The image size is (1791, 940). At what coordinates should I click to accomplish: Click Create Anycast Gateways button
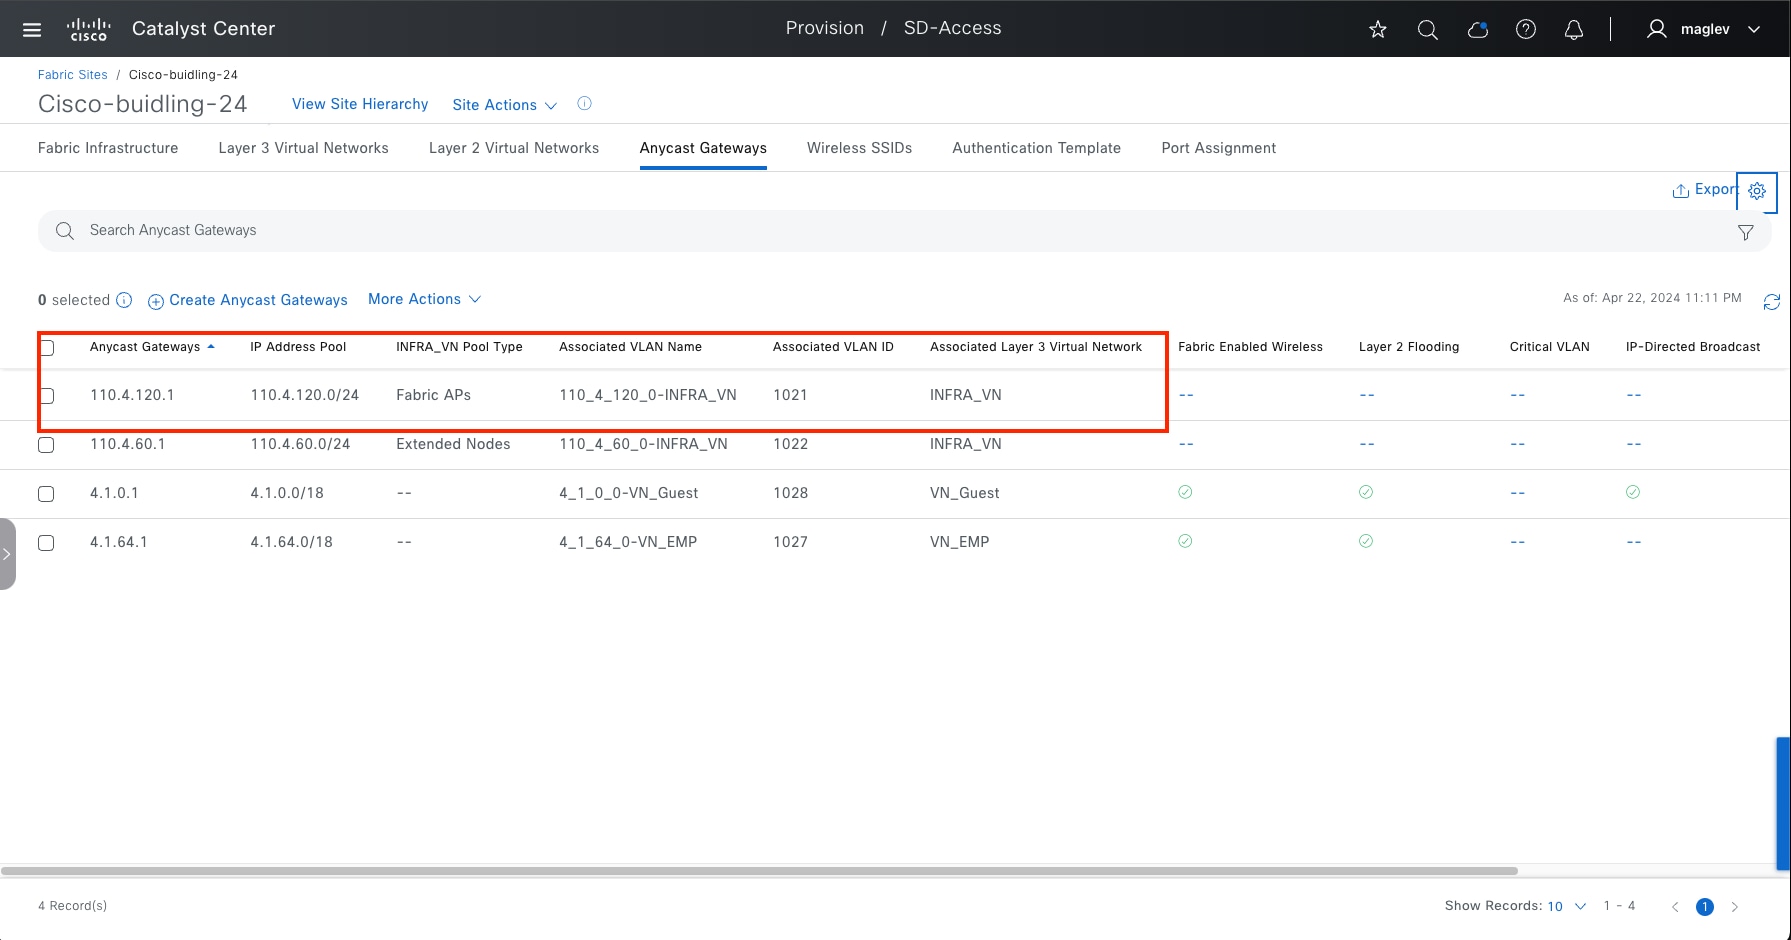[x=248, y=300]
